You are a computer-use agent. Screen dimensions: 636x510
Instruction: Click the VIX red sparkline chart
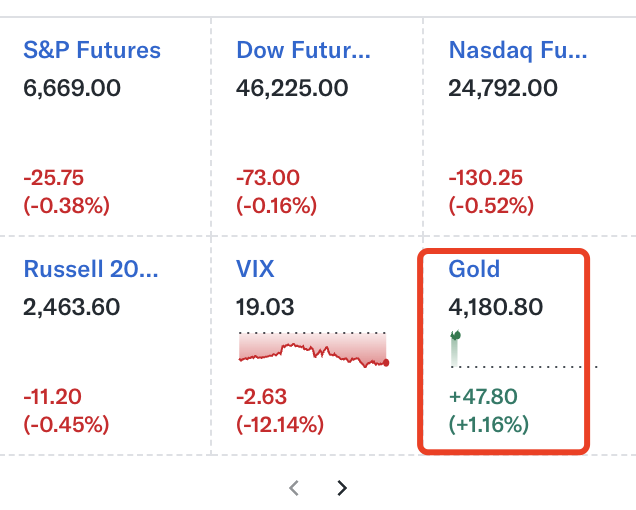pyautogui.click(x=312, y=349)
